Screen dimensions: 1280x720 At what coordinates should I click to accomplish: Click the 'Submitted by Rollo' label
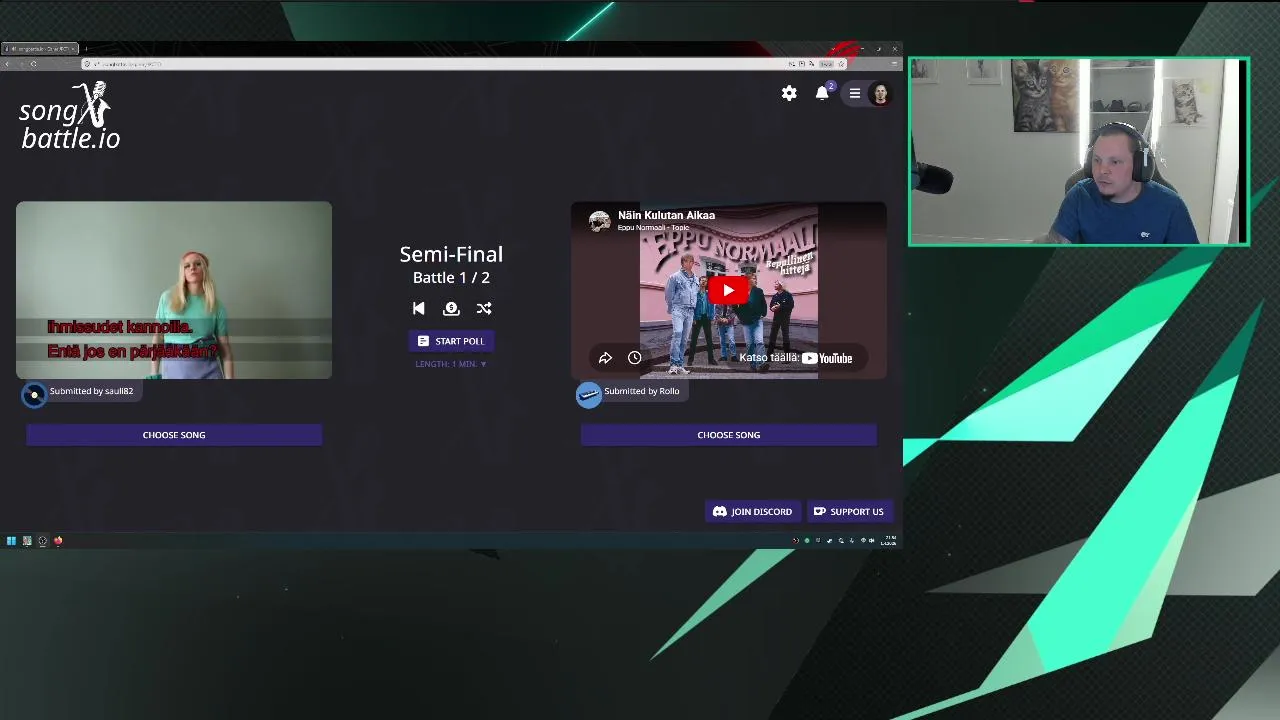(x=641, y=391)
